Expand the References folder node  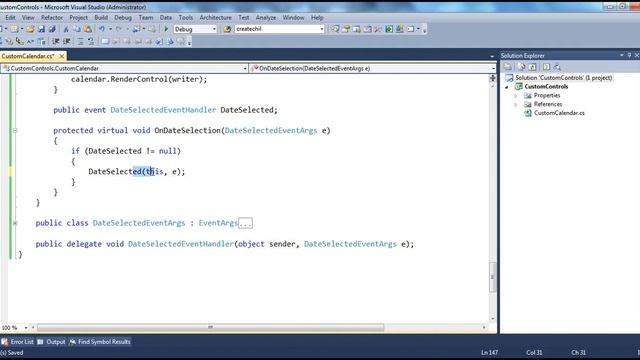click(516, 105)
